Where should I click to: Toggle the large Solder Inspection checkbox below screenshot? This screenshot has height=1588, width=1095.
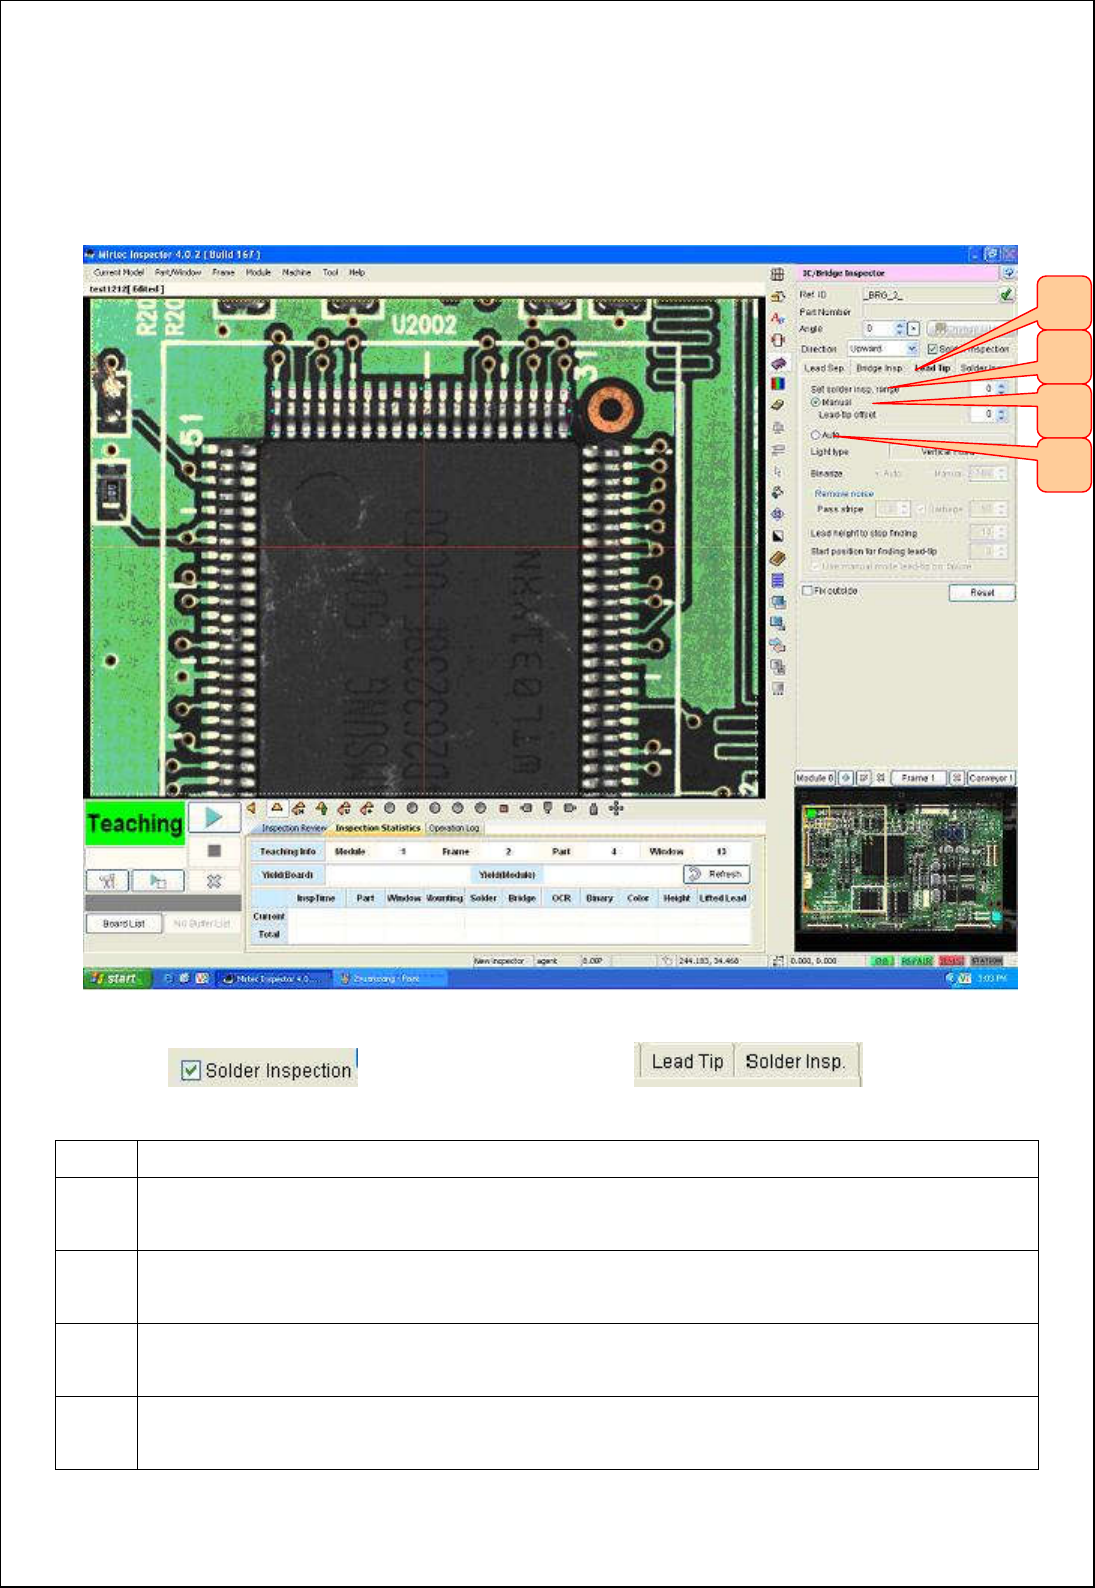(191, 1071)
